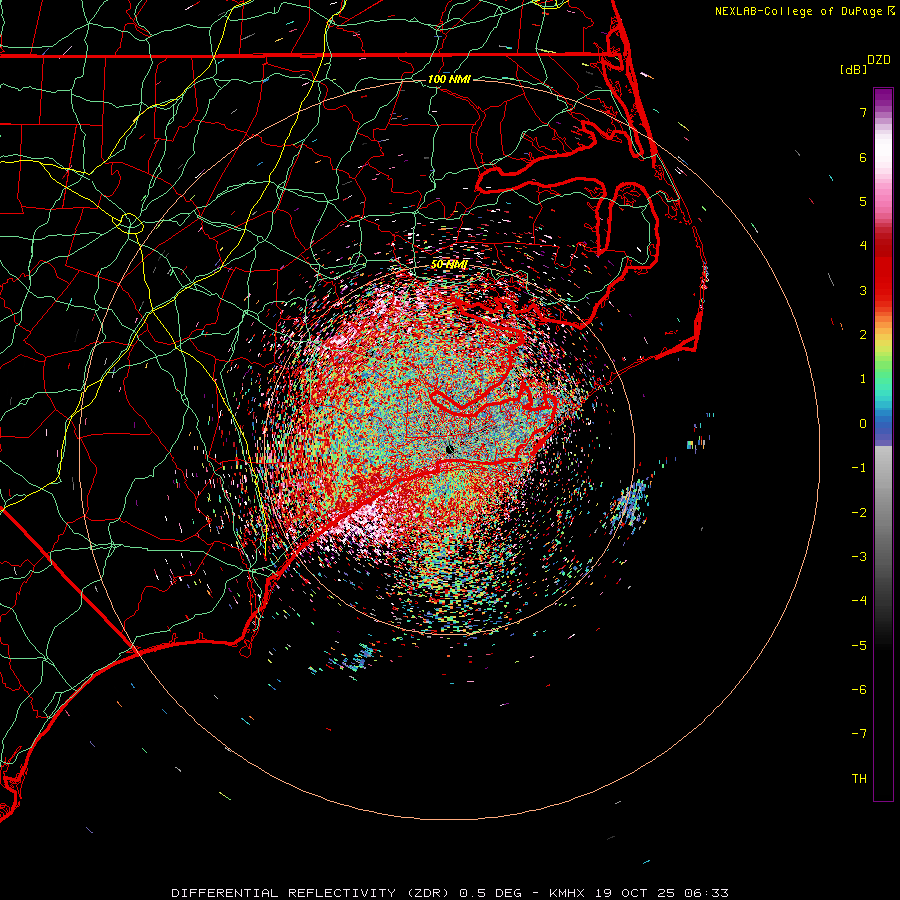Click the DIFFERENTIAL REFLECTIVITY (ZDR) 0.5 DEG KMHX caption
The width and height of the screenshot is (900, 900).
click(x=449, y=893)
